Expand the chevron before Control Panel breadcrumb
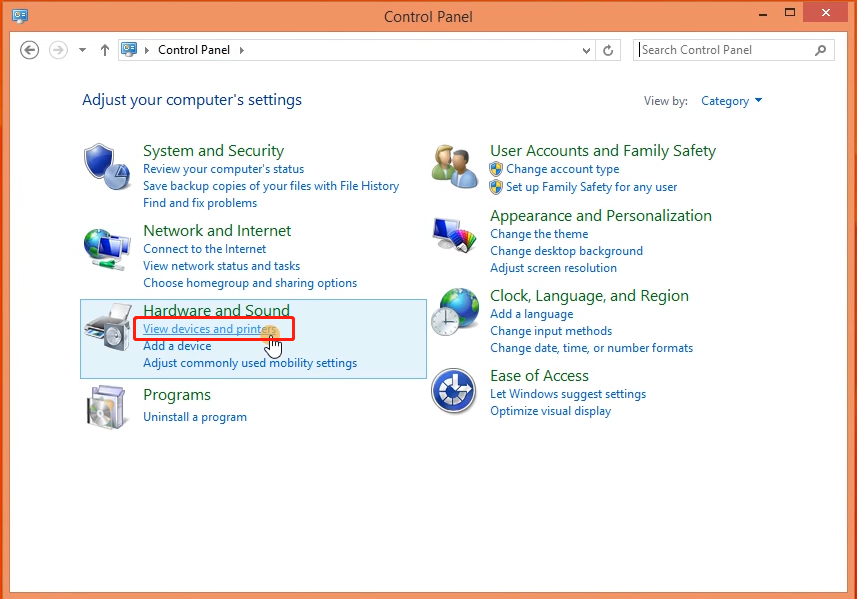The height and width of the screenshot is (599, 857). [146, 50]
